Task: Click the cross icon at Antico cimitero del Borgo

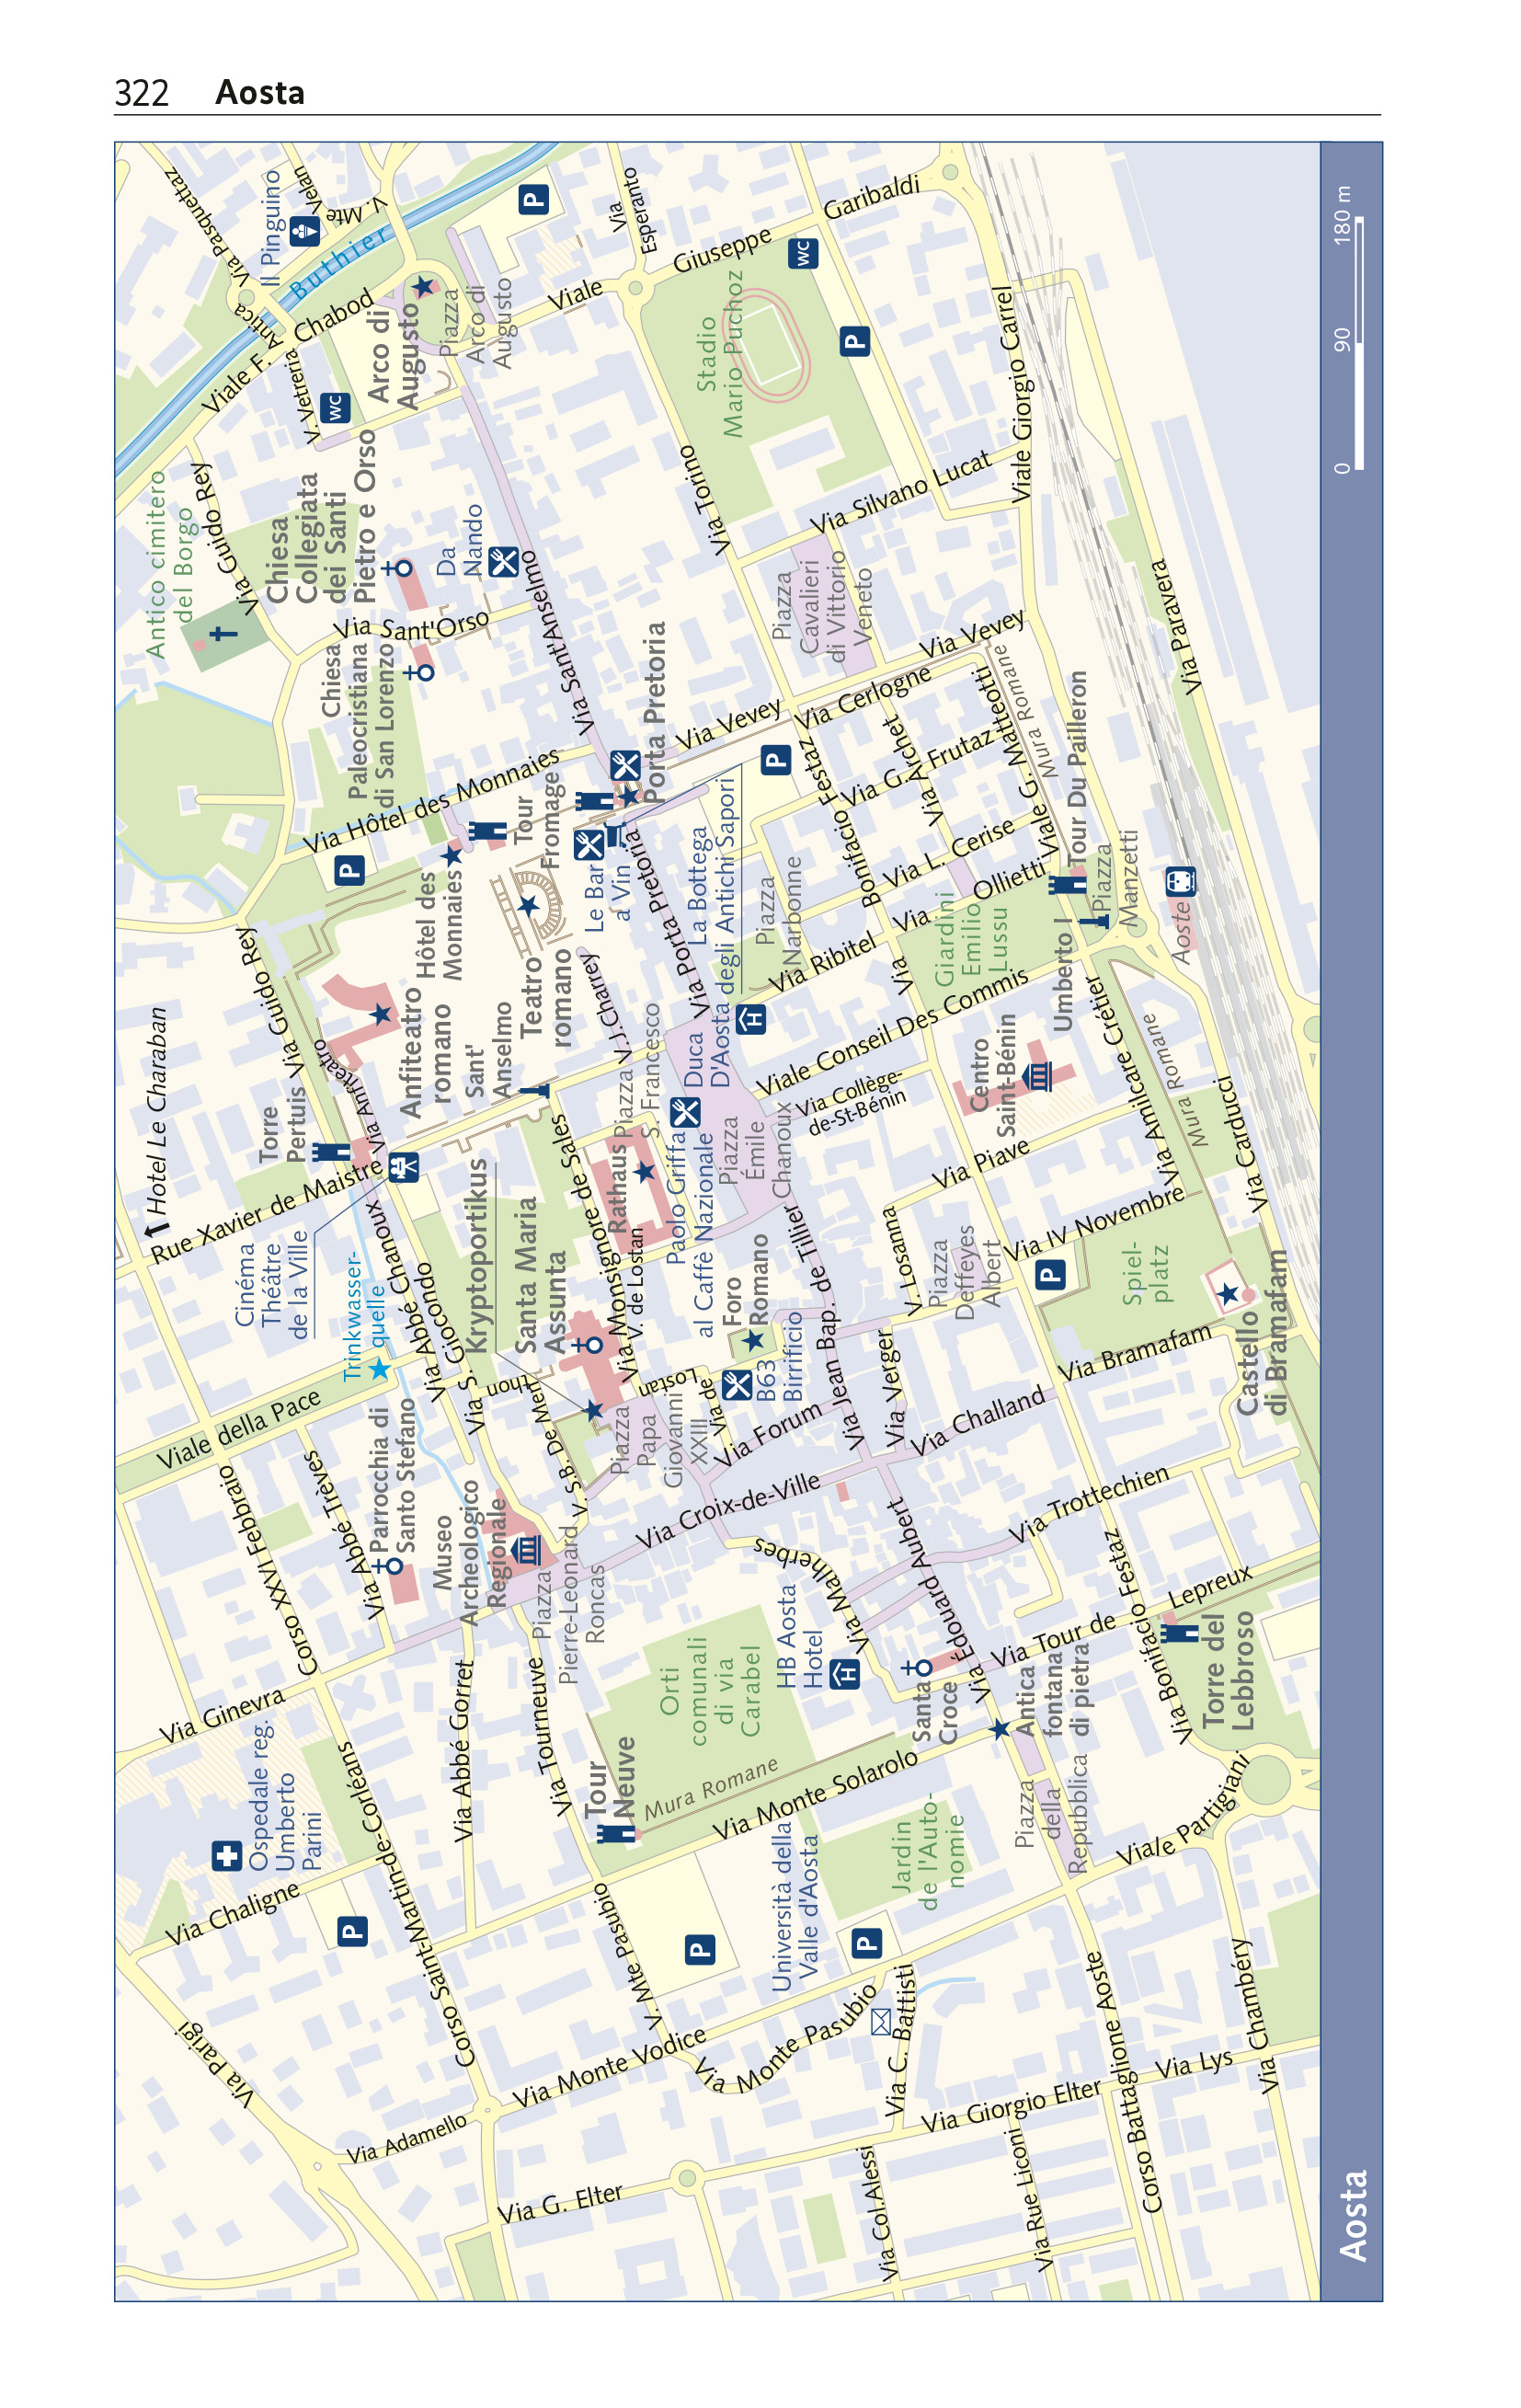Action: tap(223, 632)
